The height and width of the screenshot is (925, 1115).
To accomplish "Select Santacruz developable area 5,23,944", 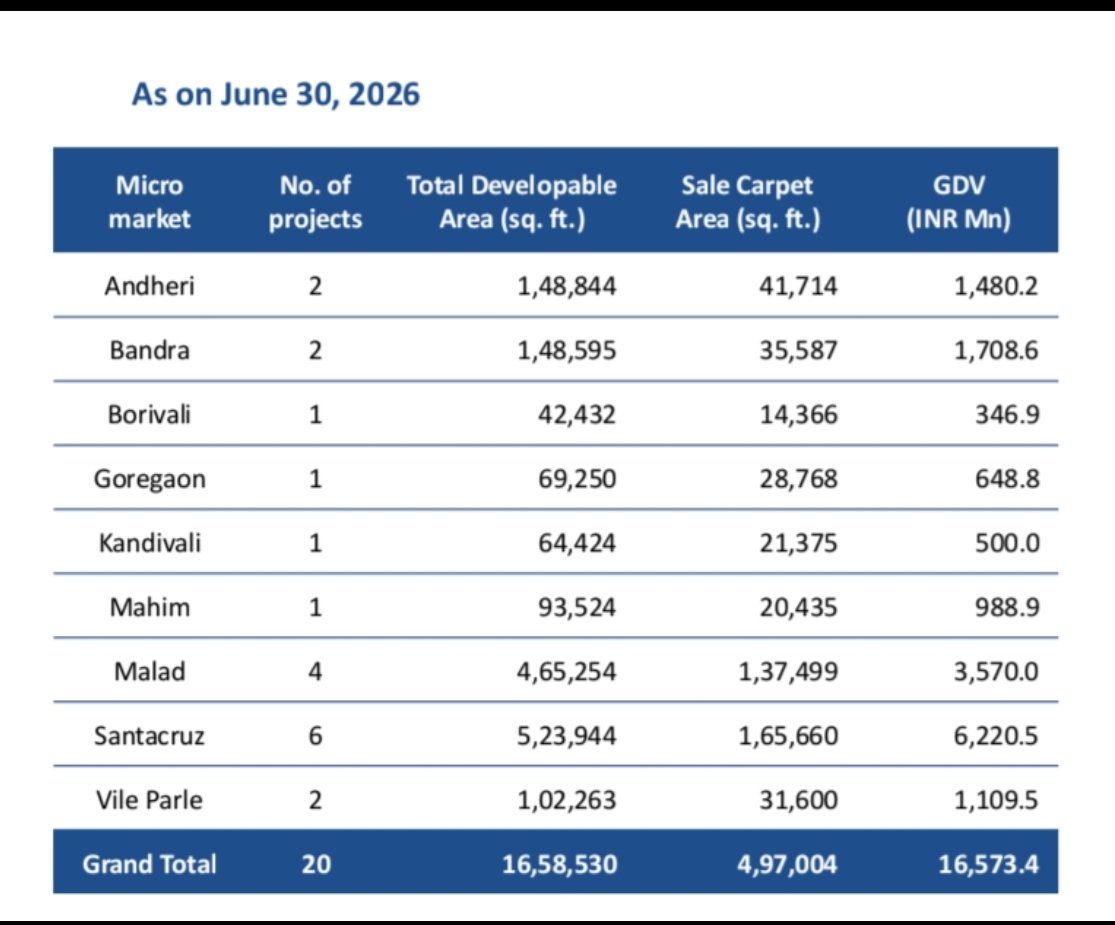I will coord(567,736).
